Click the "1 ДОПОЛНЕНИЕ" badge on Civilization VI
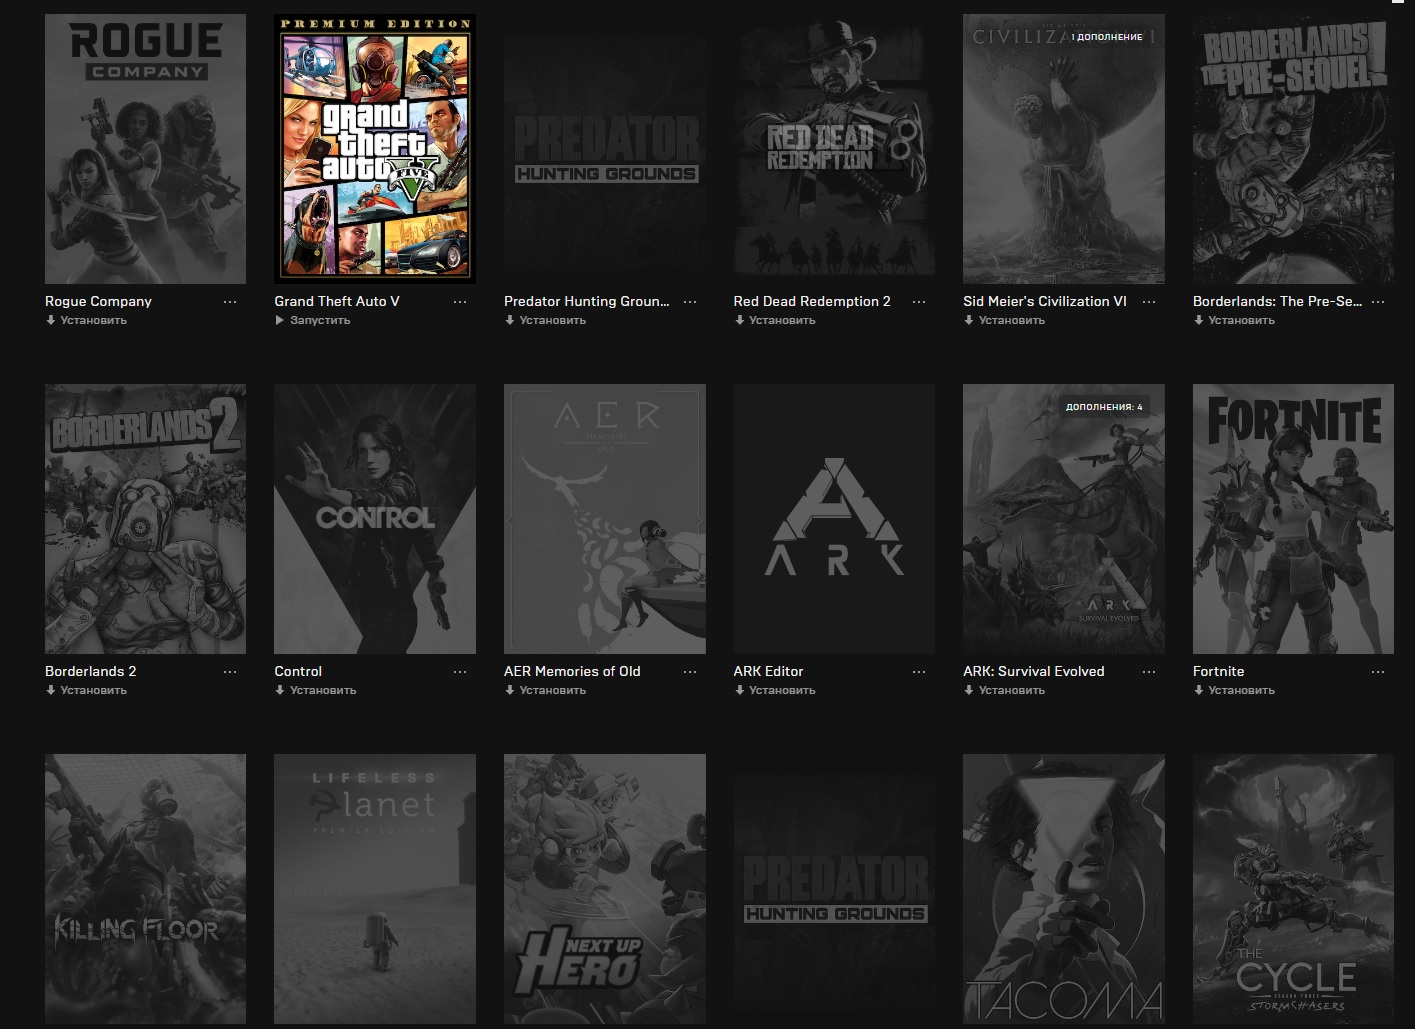This screenshot has height=1029, width=1415. tap(1107, 37)
